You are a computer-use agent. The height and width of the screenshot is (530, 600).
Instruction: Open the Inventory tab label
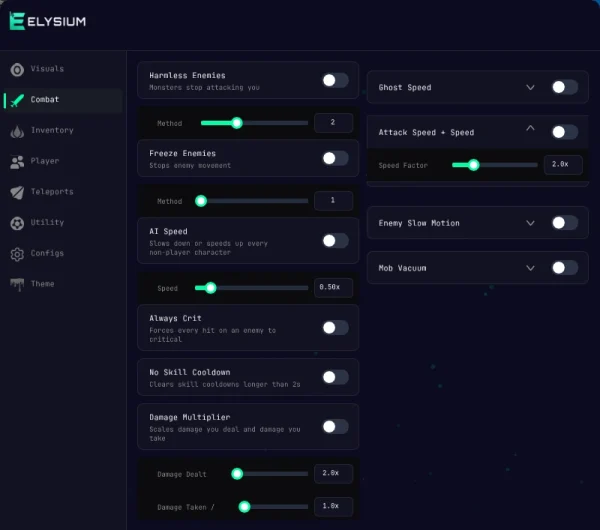click(x=52, y=130)
